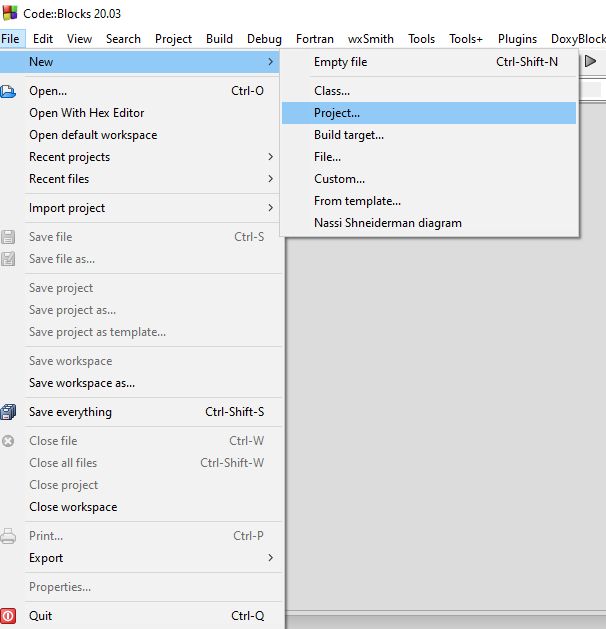
Task: Choose Empty file from New submenu
Action: pos(429,62)
